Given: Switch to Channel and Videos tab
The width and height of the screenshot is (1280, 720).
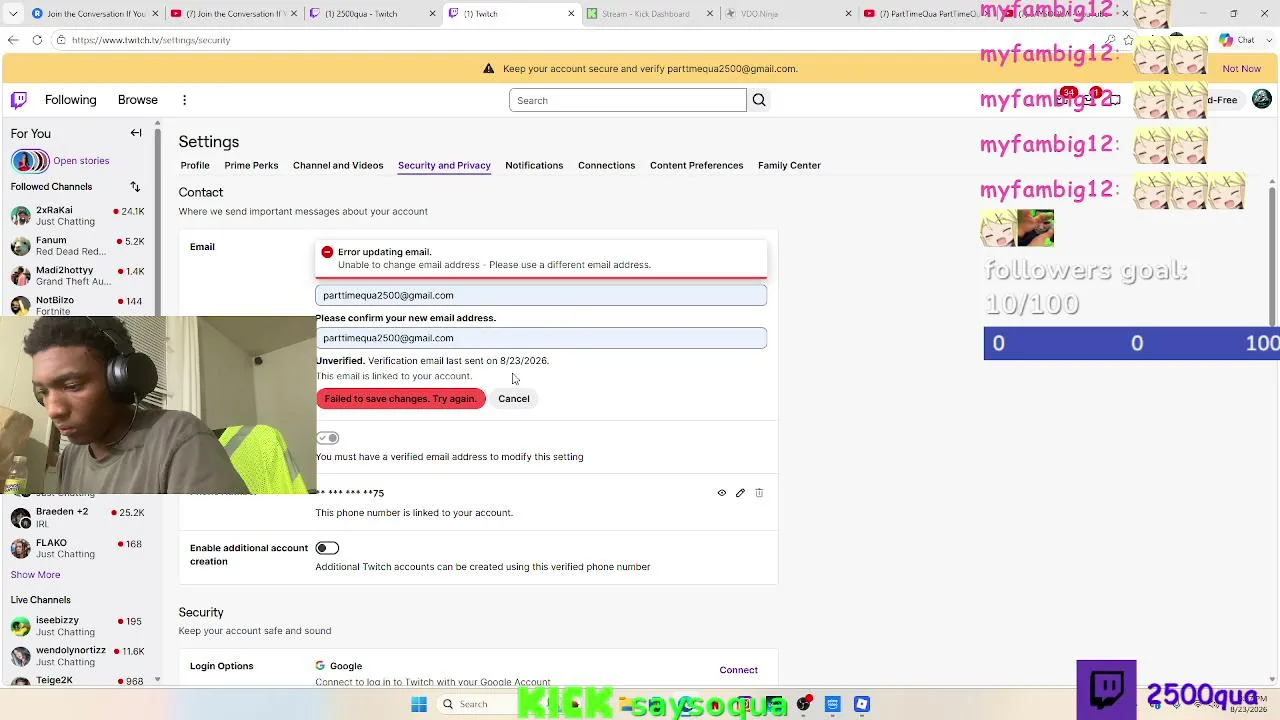Looking at the screenshot, I should [338, 165].
